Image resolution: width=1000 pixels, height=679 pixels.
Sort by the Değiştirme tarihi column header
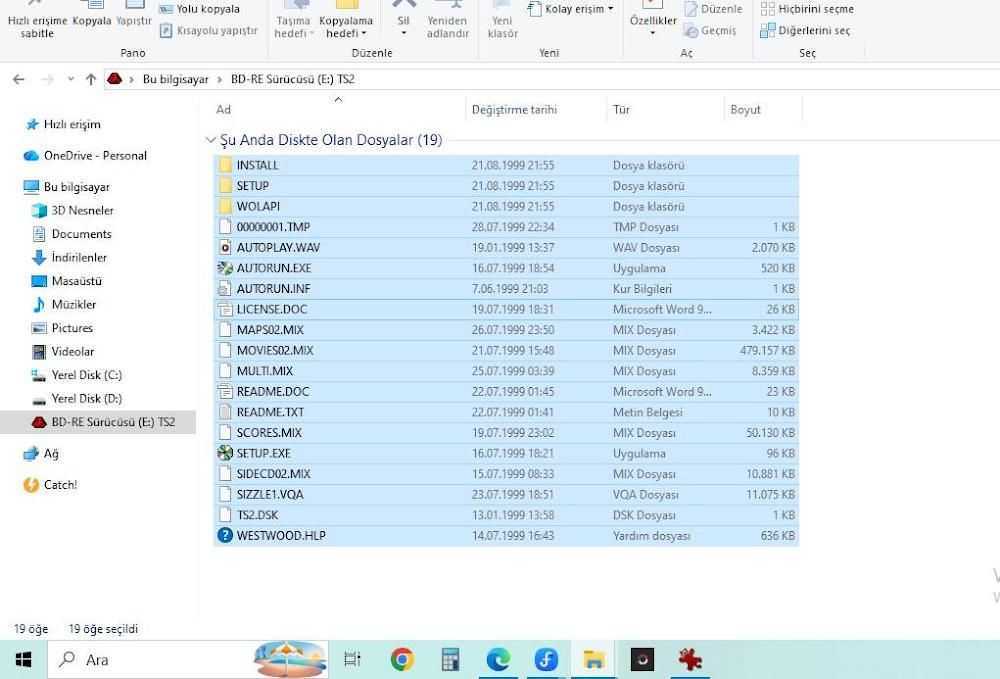(x=536, y=109)
